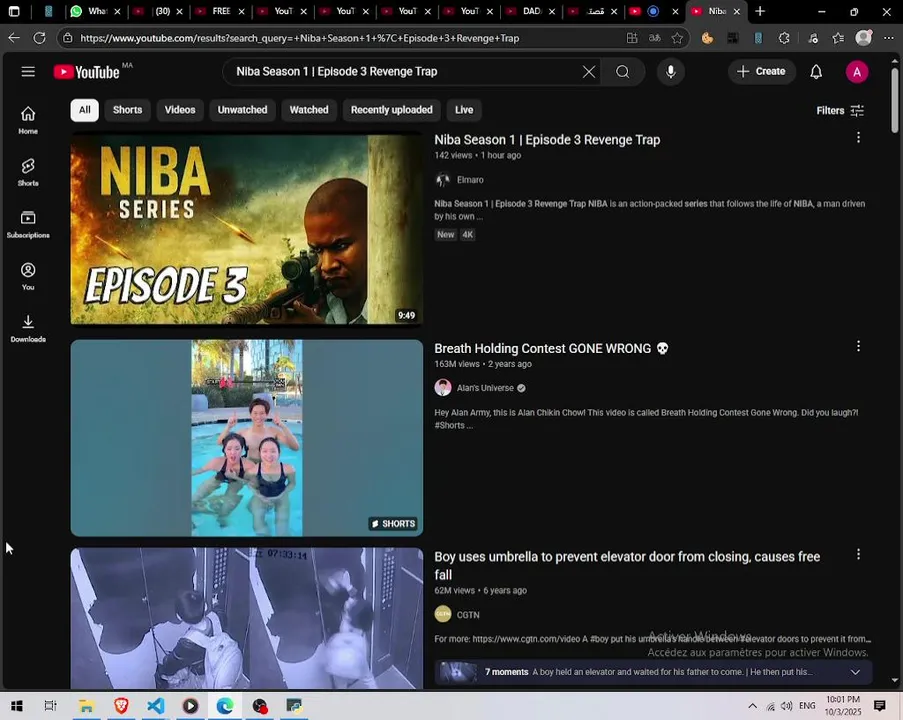Open the notifications bell
This screenshot has width=903, height=720.
pyautogui.click(x=816, y=72)
